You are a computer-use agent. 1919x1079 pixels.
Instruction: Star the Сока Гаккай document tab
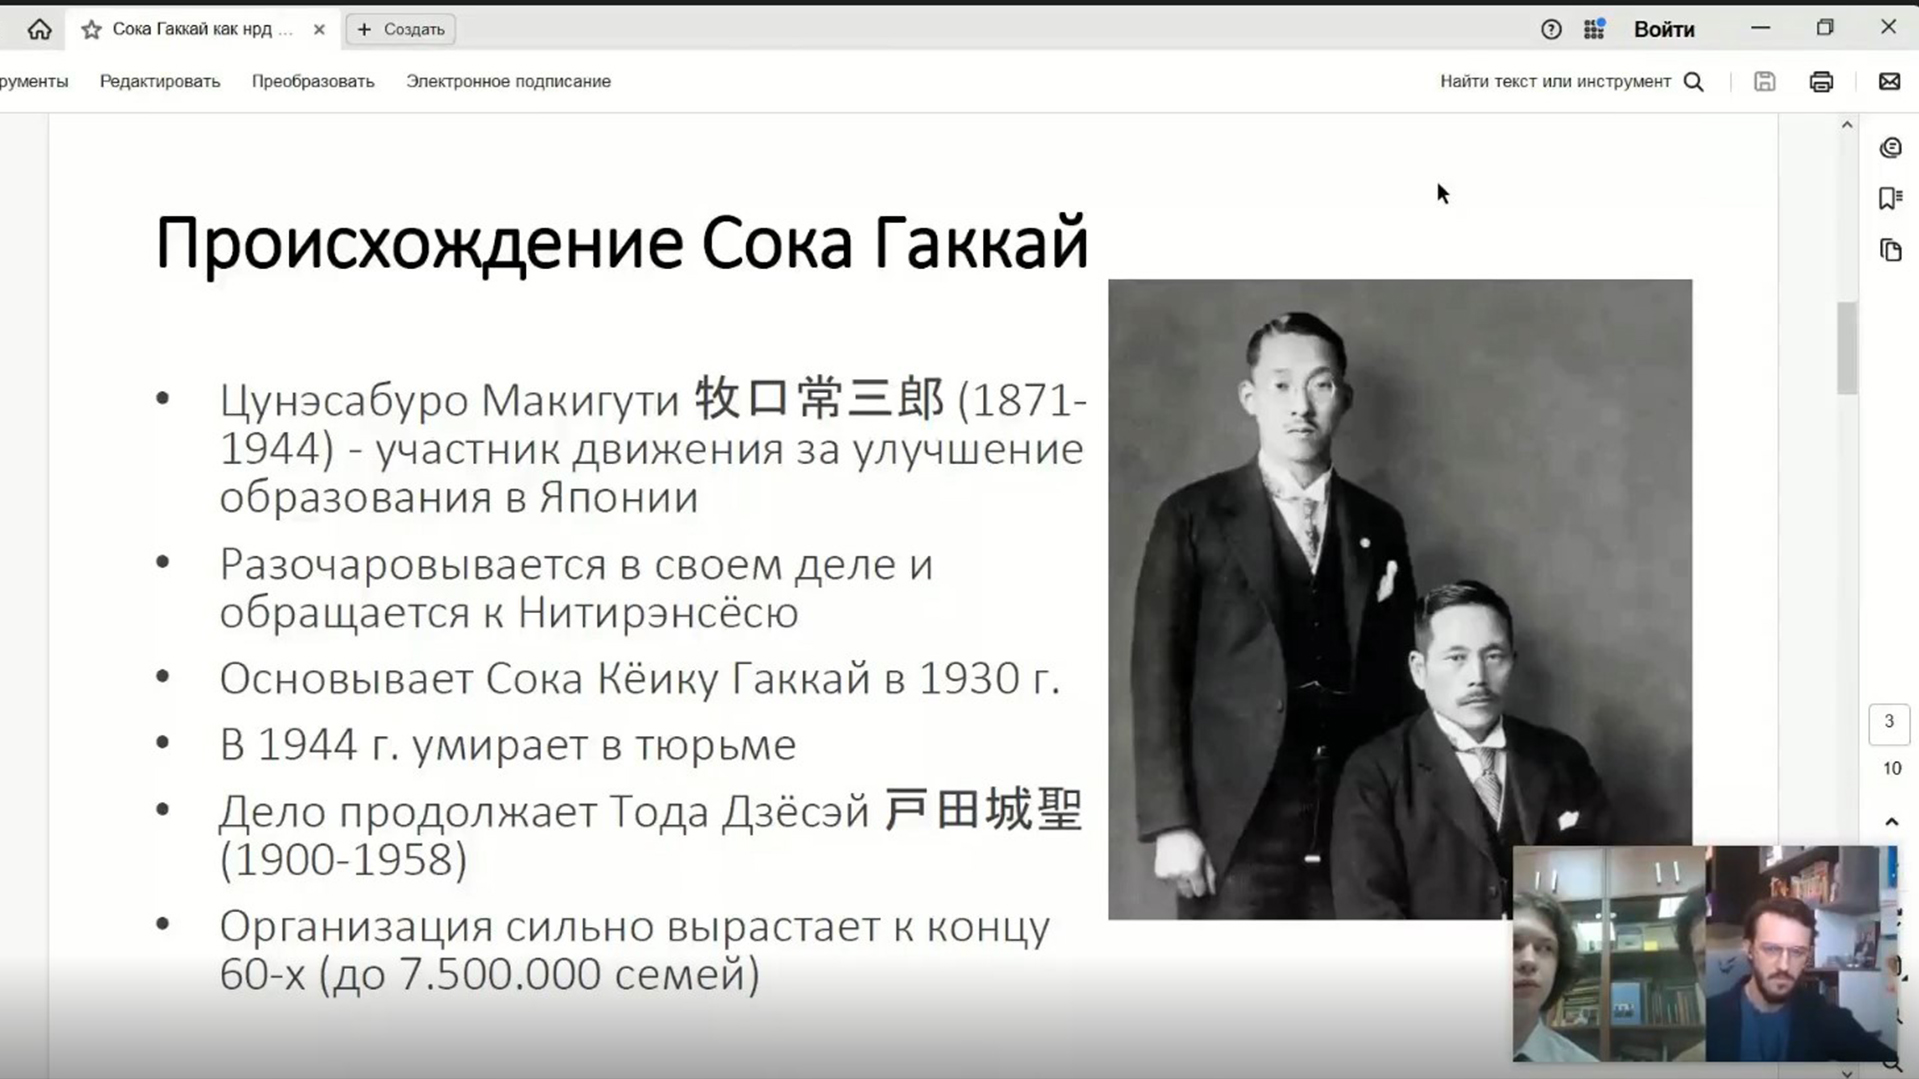tap(91, 30)
